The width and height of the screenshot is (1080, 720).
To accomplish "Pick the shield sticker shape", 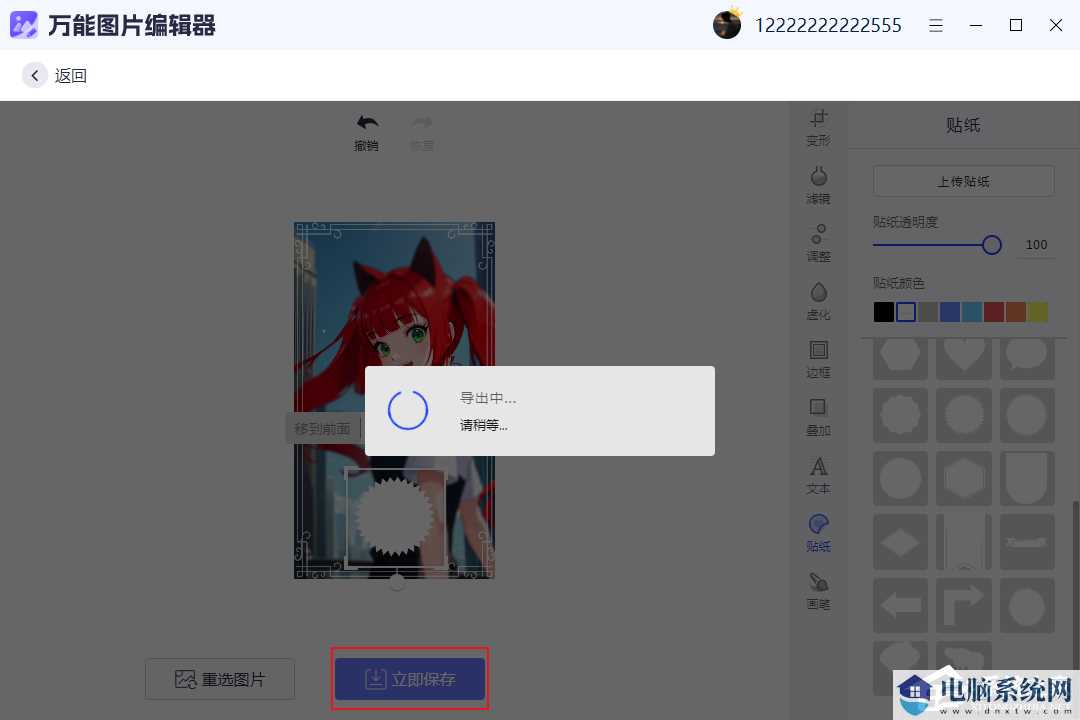I will pos(1027,478).
